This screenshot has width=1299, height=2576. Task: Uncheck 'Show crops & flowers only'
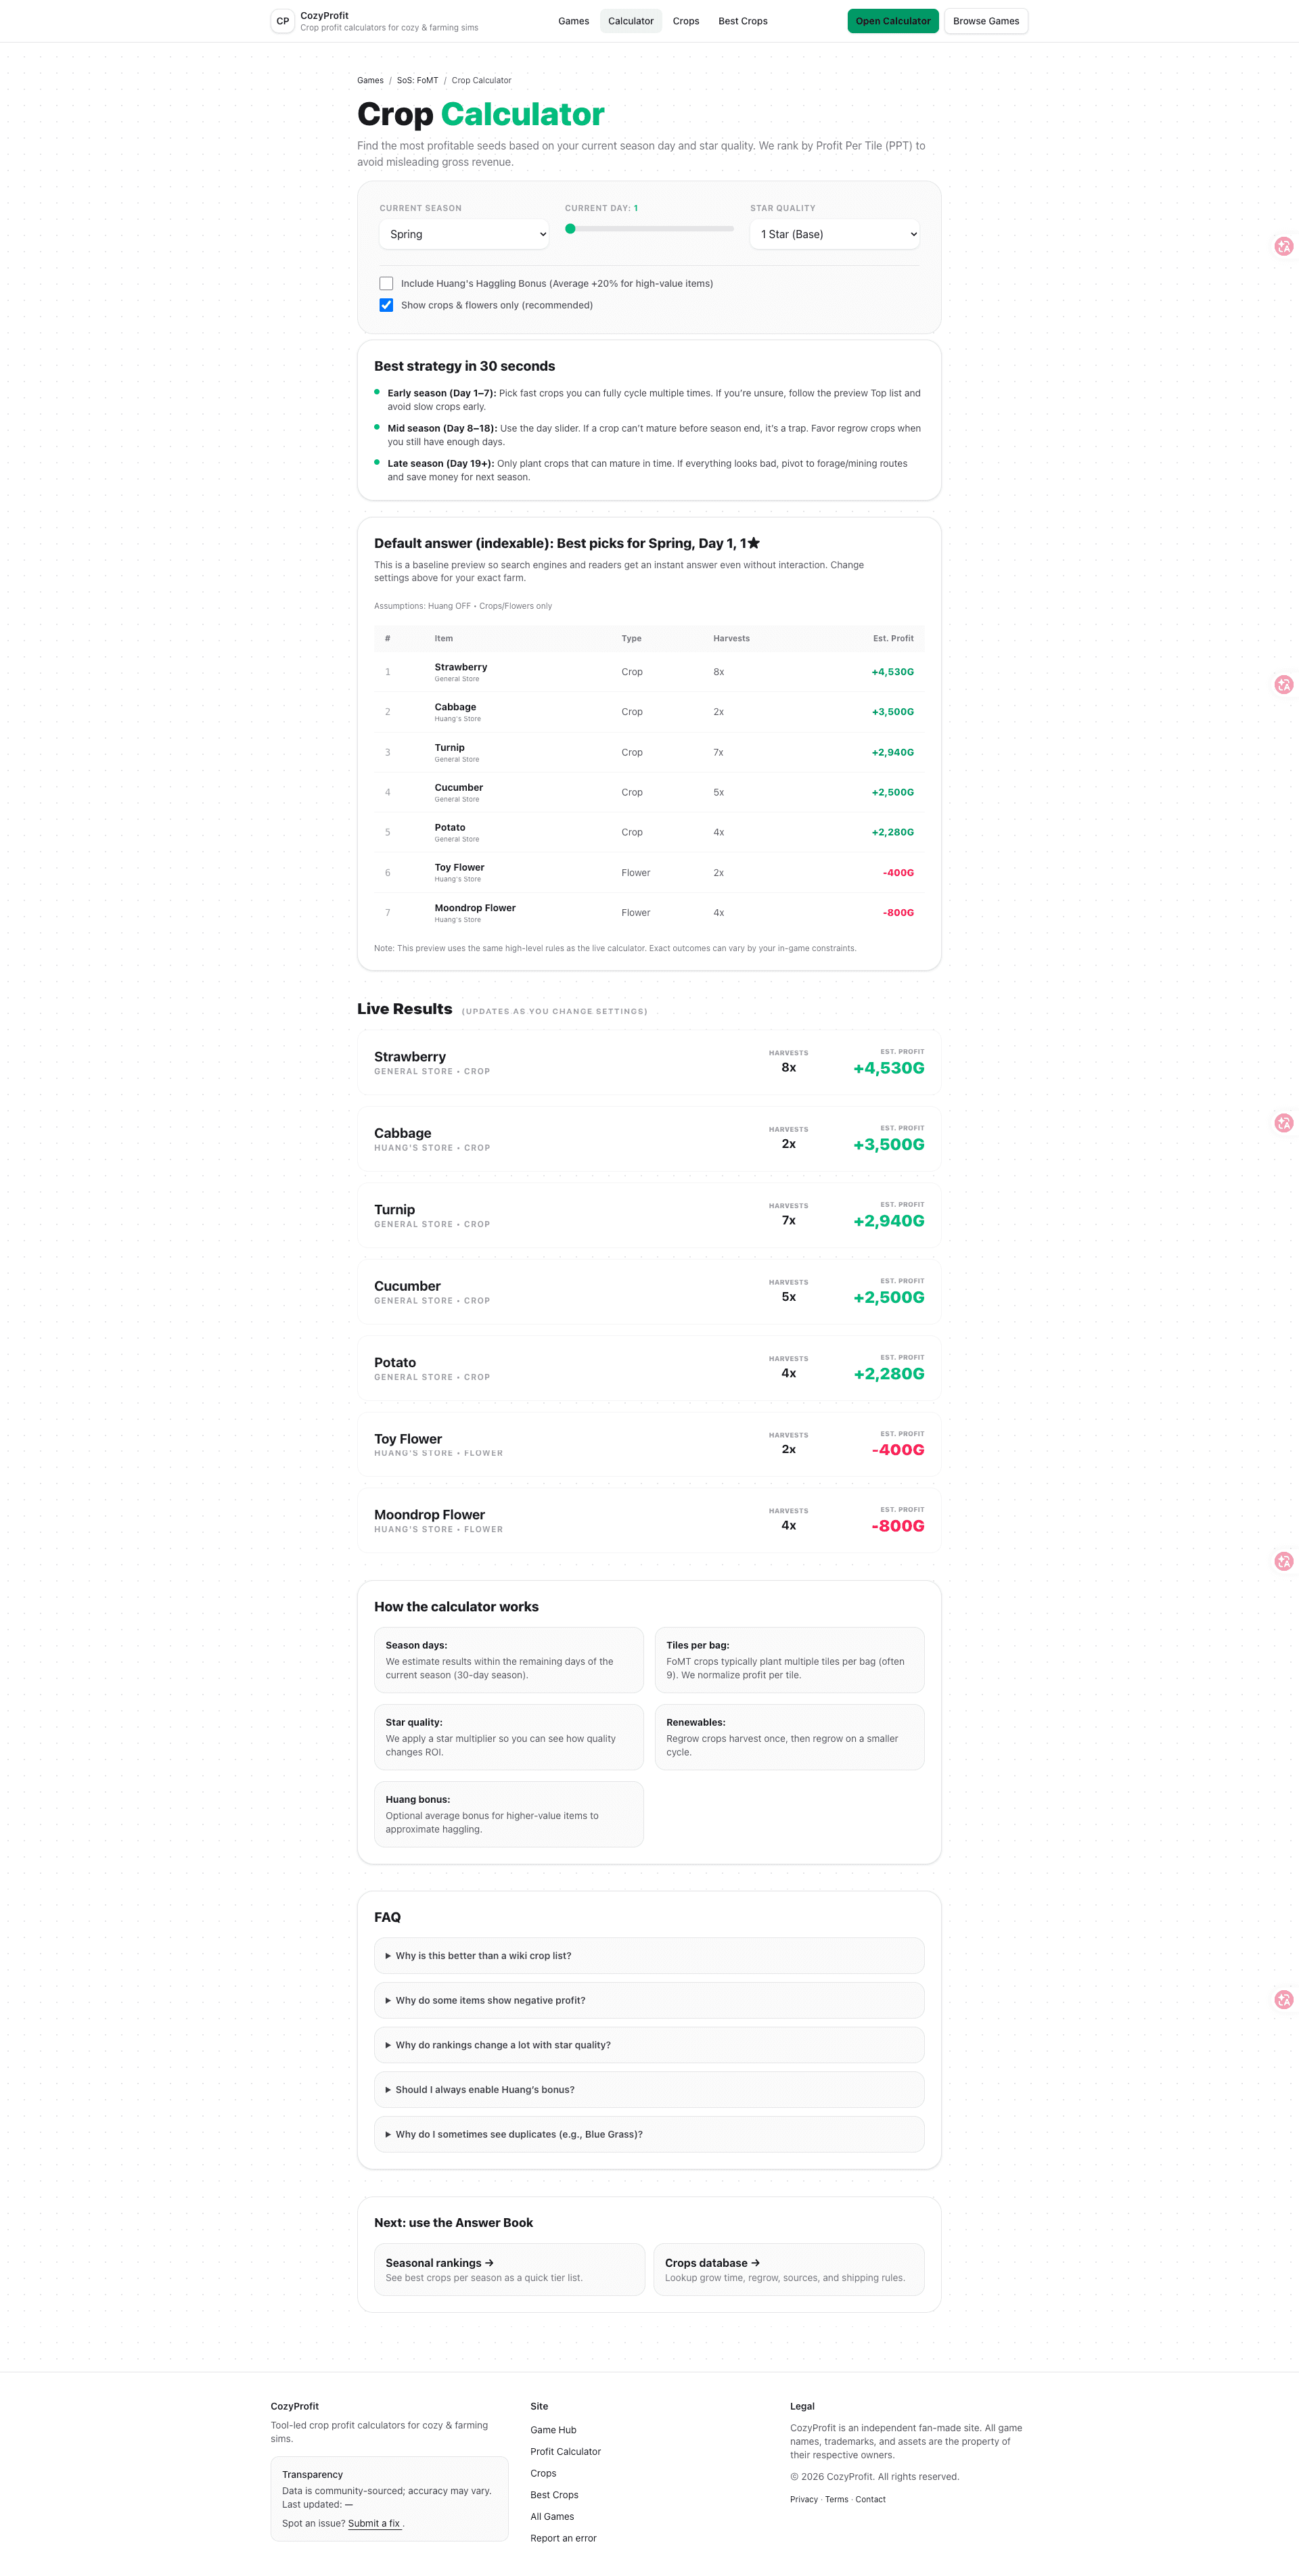pos(387,305)
